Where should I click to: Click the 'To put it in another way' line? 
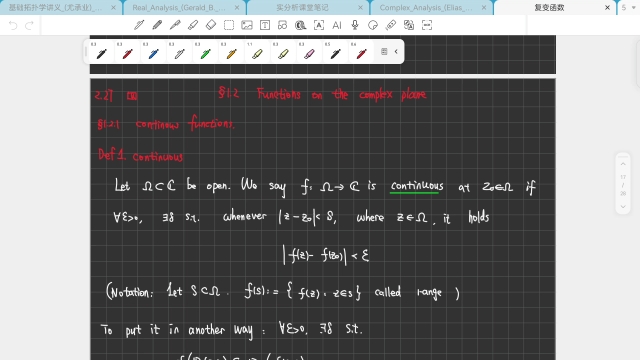tap(231, 329)
